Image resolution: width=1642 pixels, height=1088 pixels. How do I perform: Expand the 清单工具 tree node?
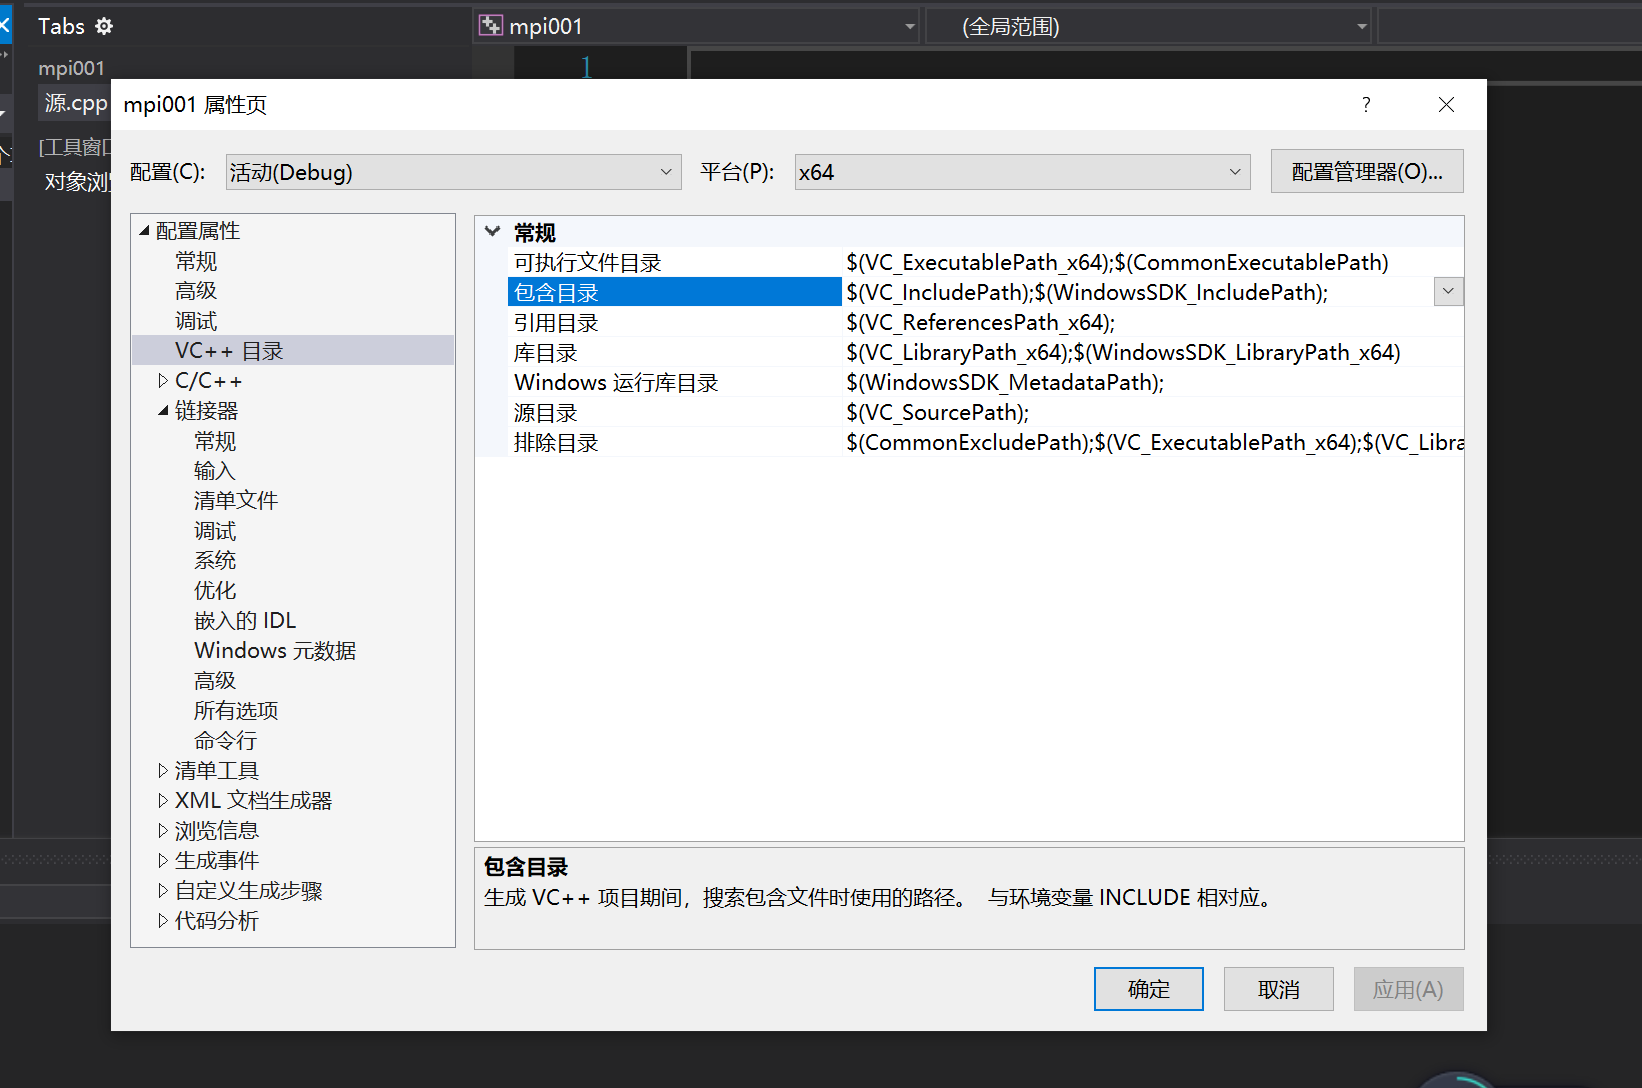[164, 770]
